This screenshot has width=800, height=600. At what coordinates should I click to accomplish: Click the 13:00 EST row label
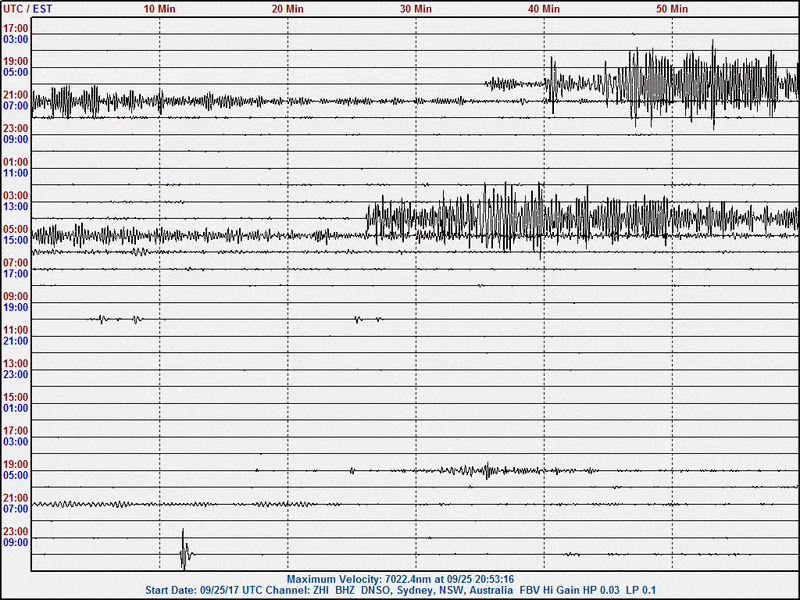tap(16, 207)
